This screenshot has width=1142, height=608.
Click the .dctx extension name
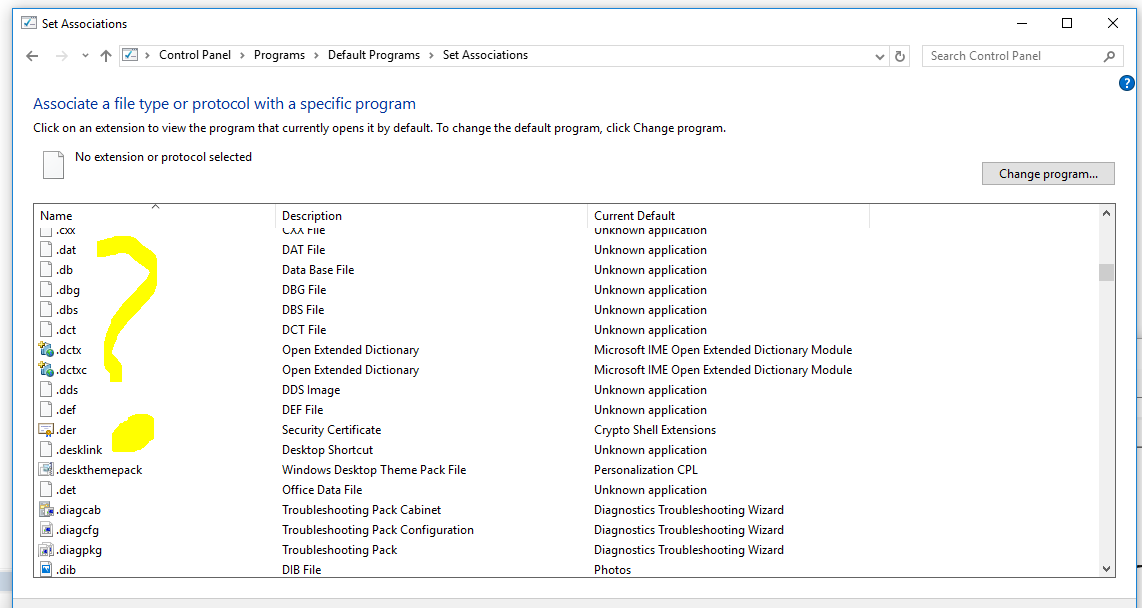pyautogui.click(x=68, y=350)
